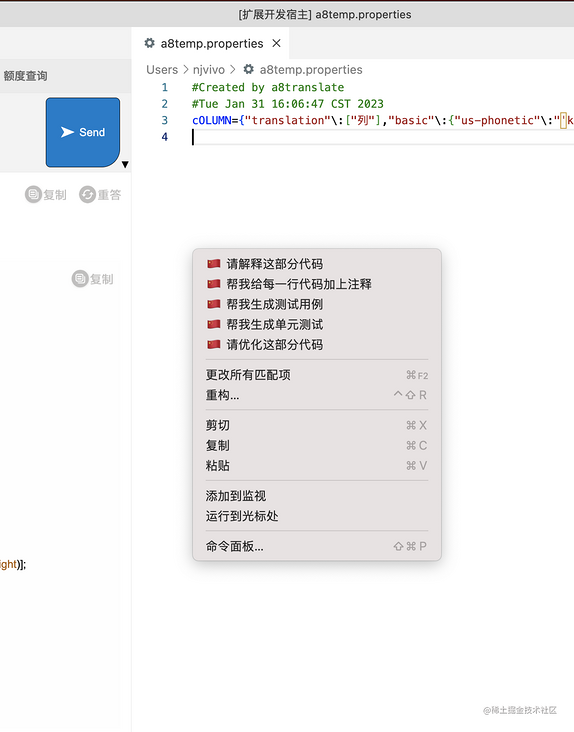This screenshot has height=732, width=574.
Task: Click gear icon in breadcrumb path
Action: point(249,69)
